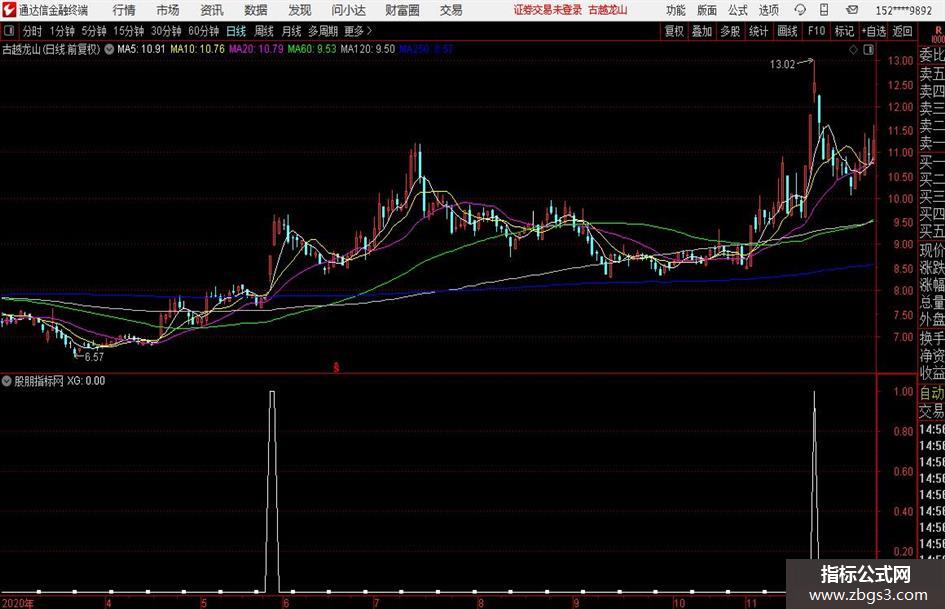Open the 版面 menu
945x609 pixels.
[x=707, y=10]
